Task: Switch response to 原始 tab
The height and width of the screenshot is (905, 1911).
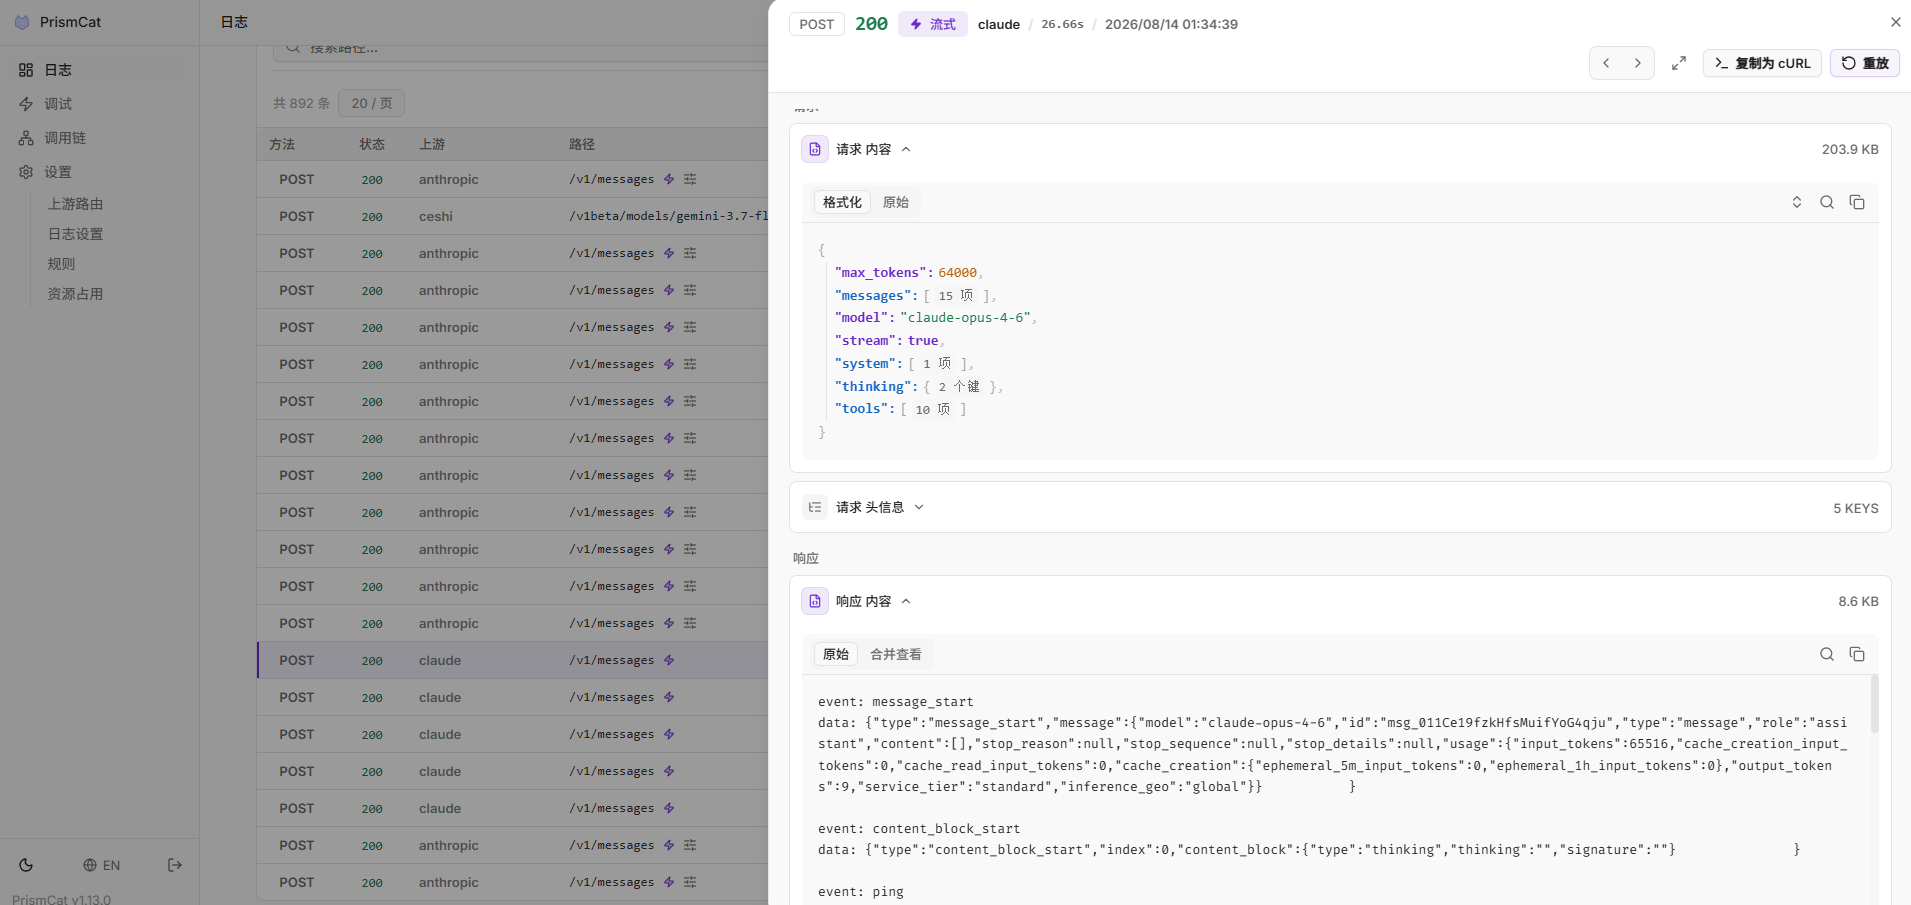Action: point(836,654)
